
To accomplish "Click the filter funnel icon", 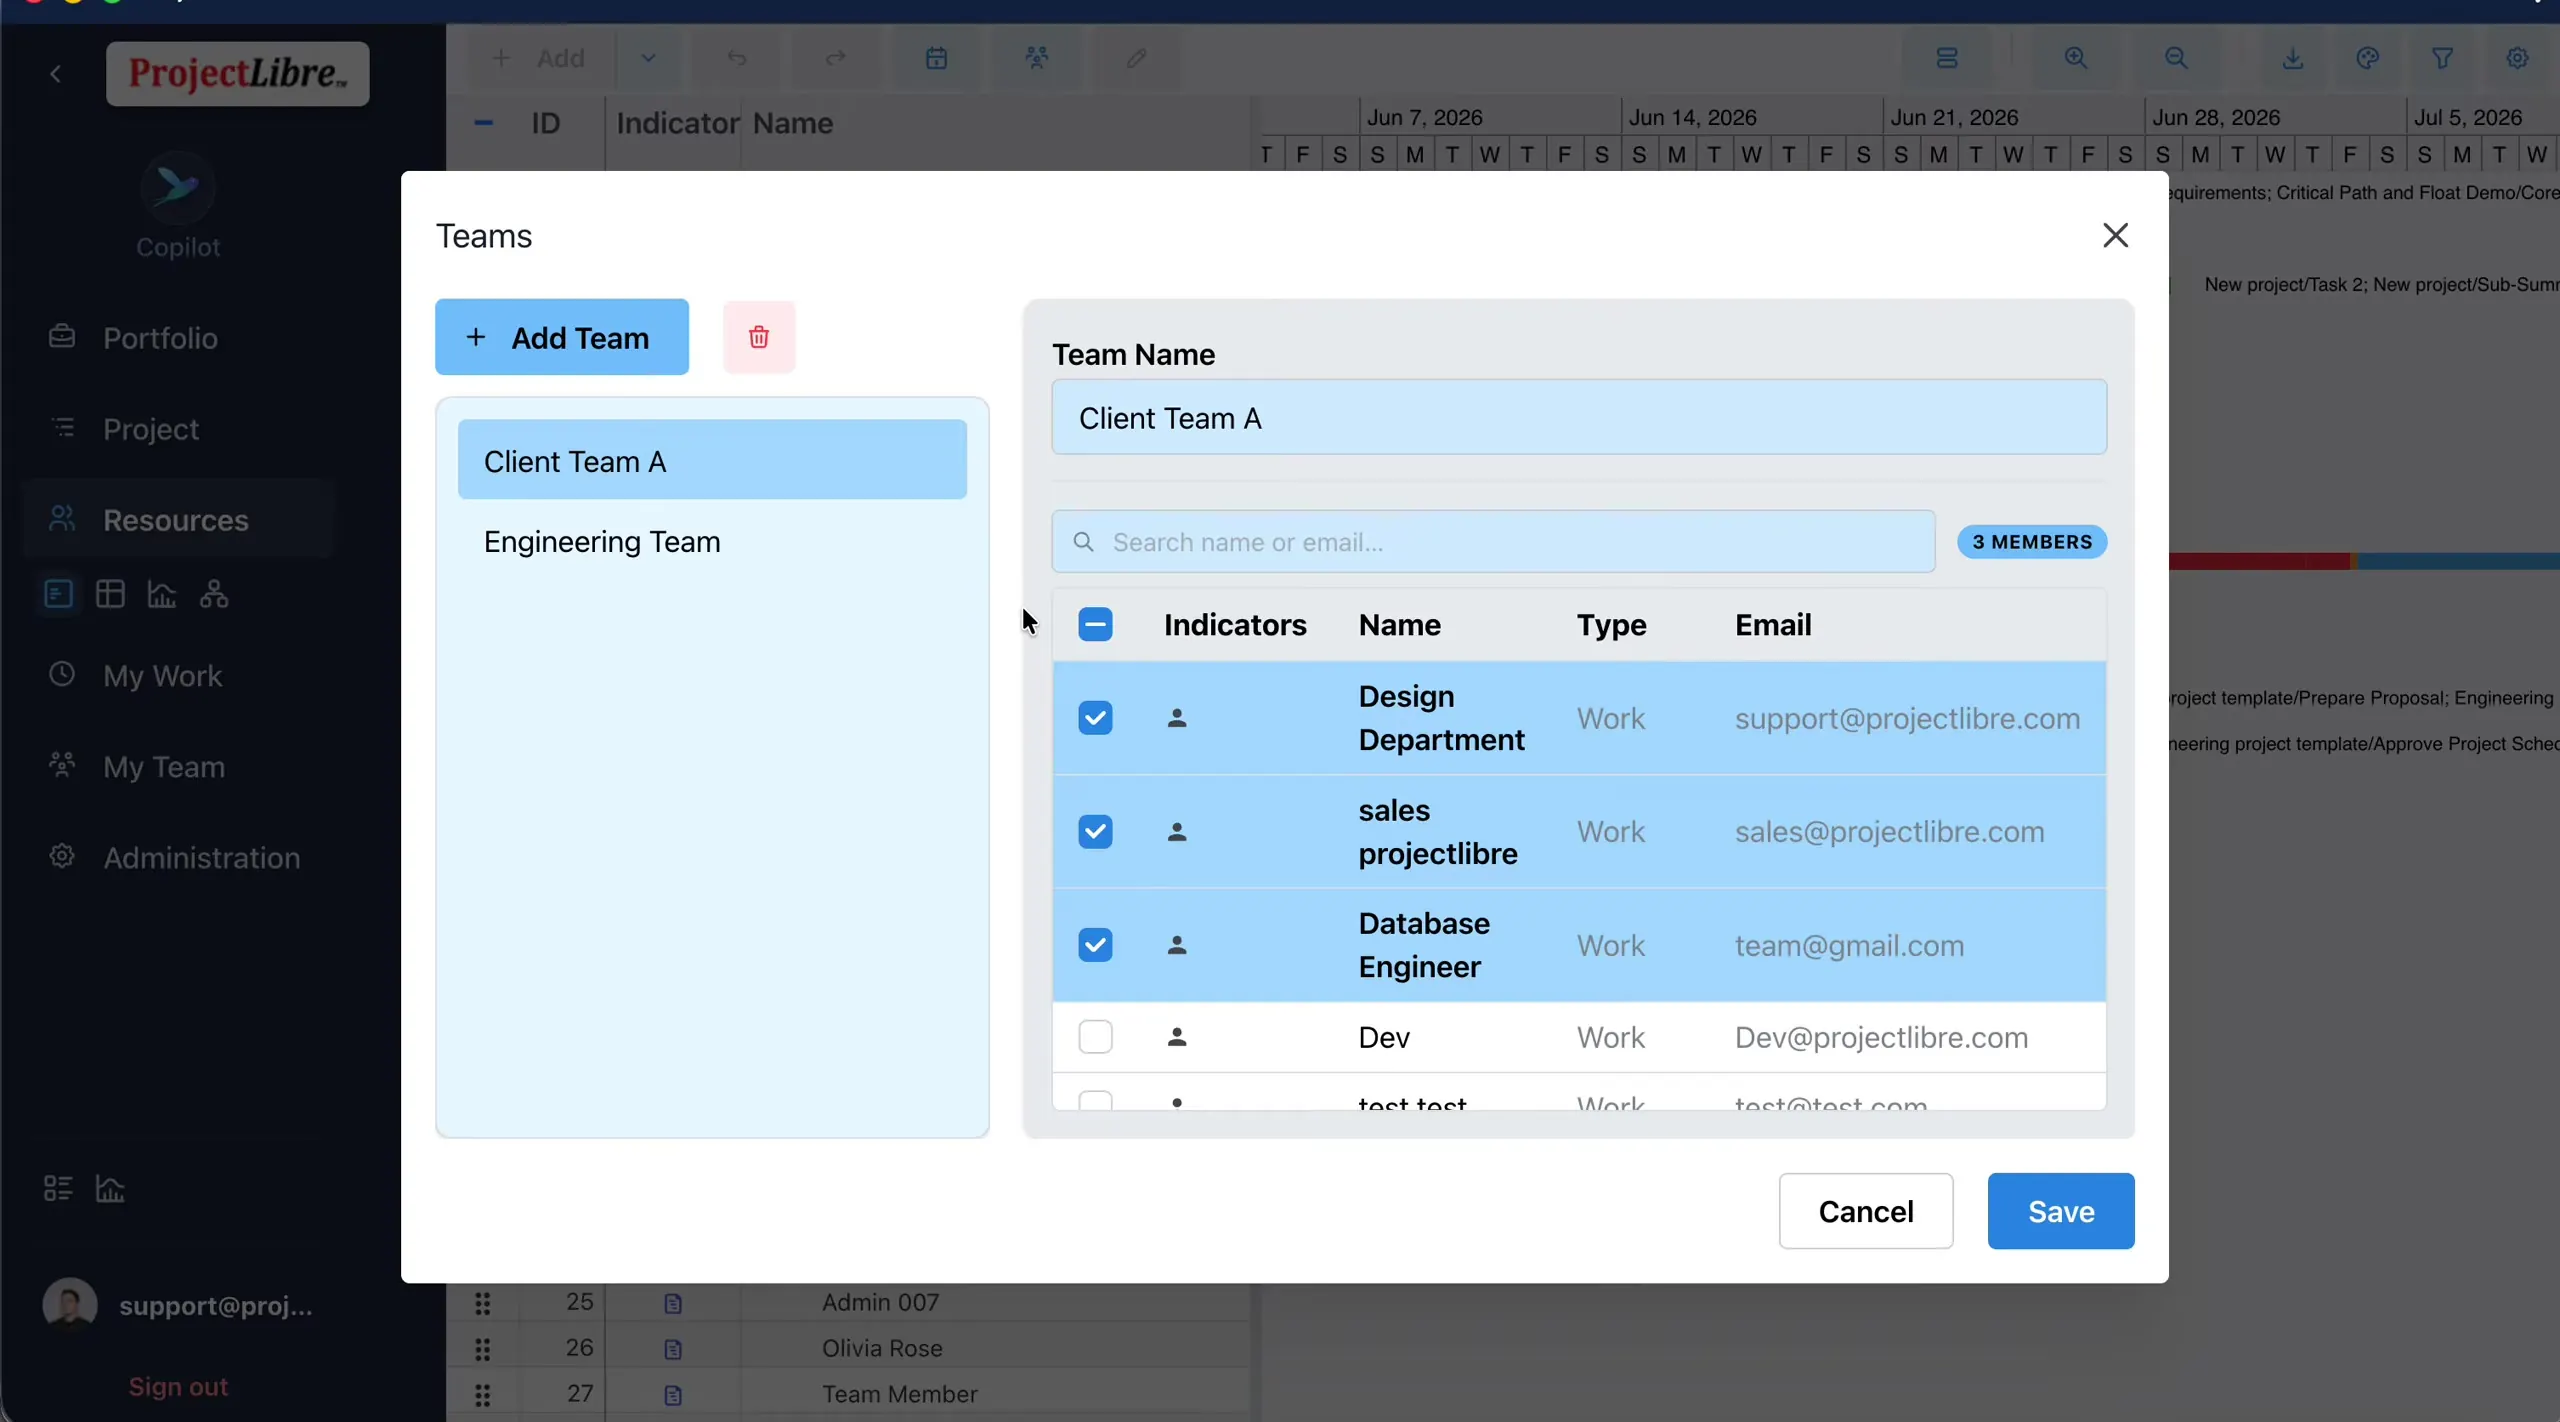I will (x=2443, y=58).
